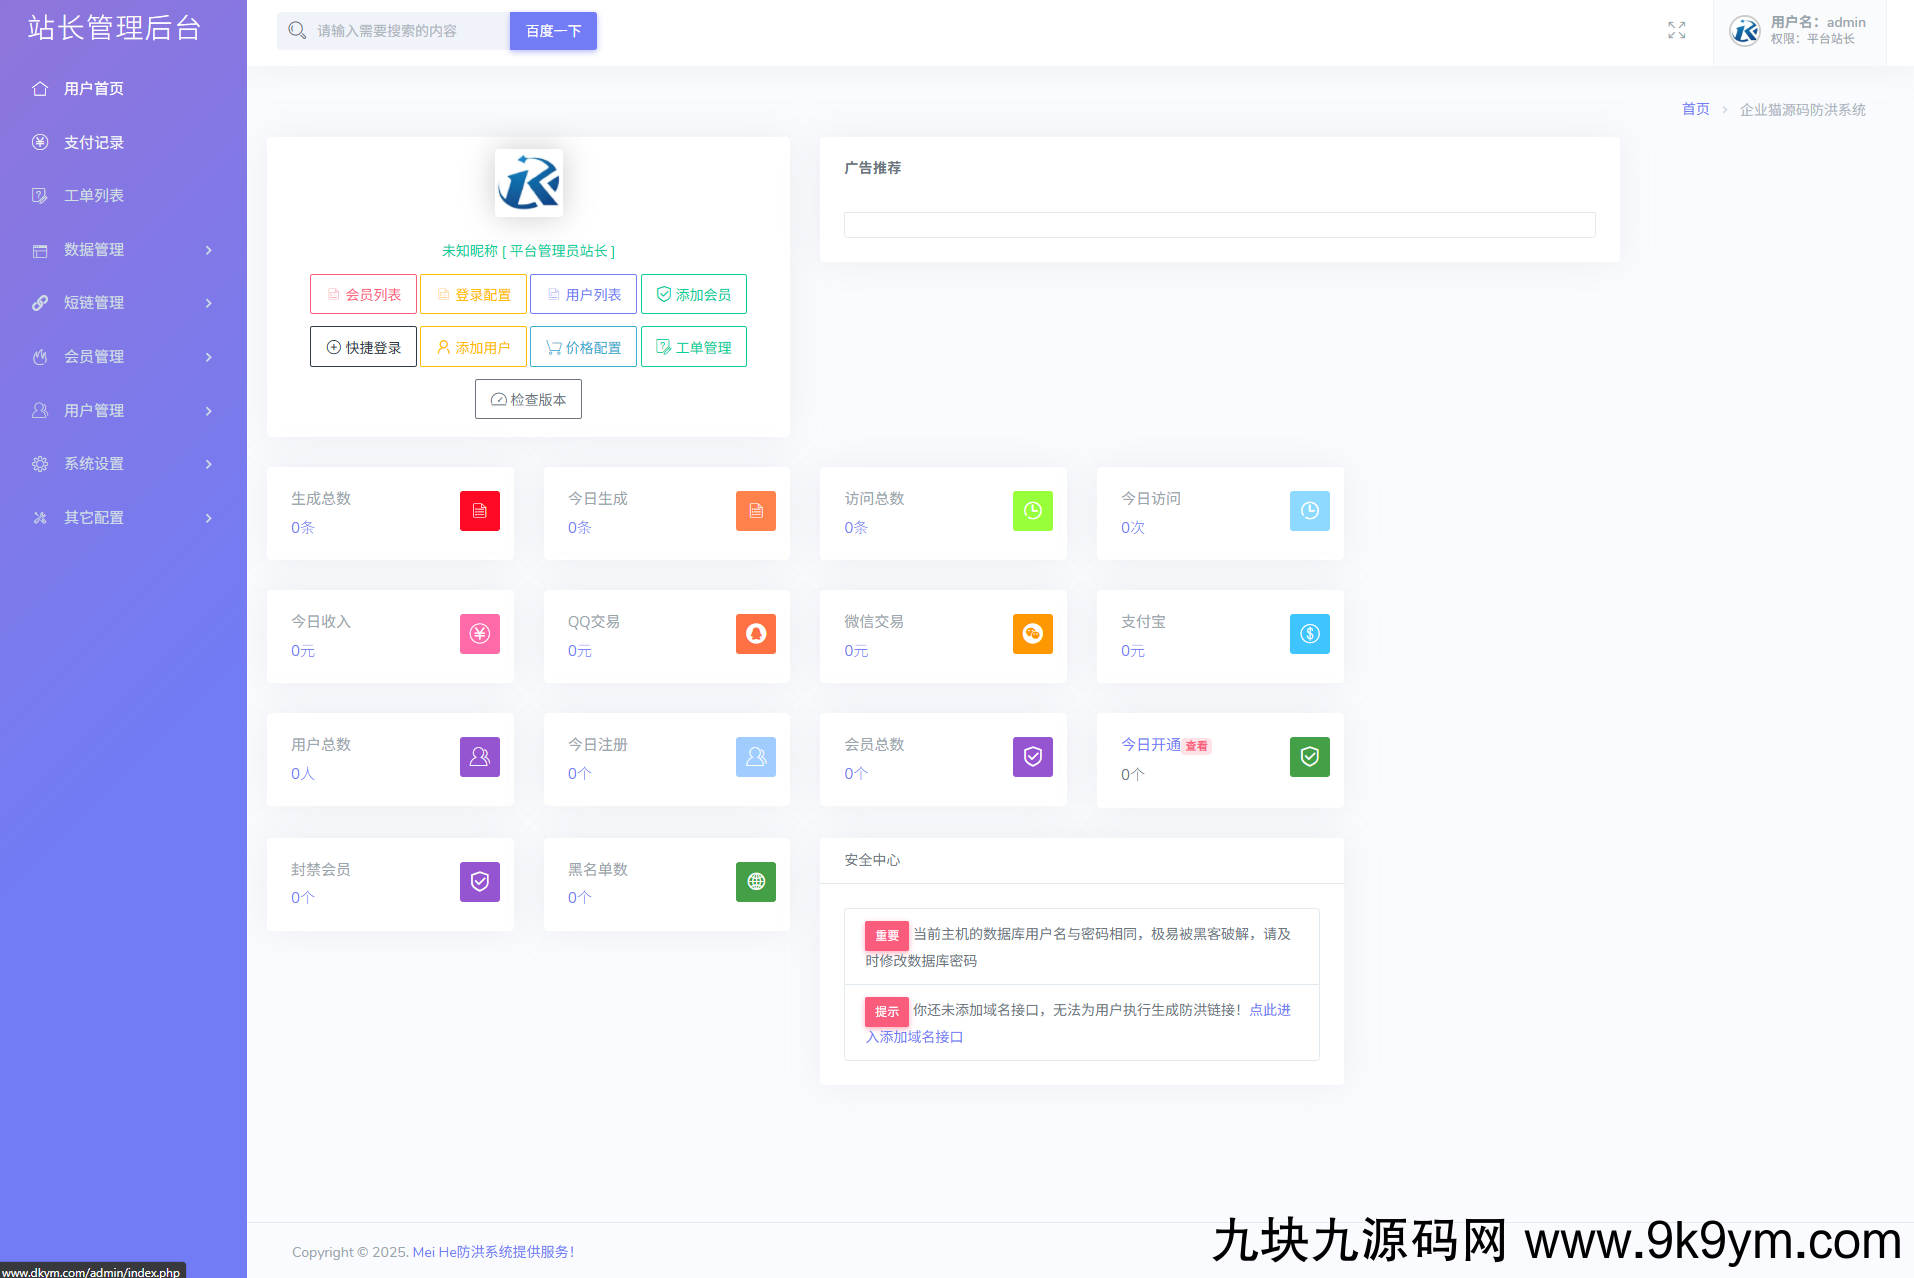
Task: Expand the 会员管理 submenu chevron
Action: click(x=209, y=357)
